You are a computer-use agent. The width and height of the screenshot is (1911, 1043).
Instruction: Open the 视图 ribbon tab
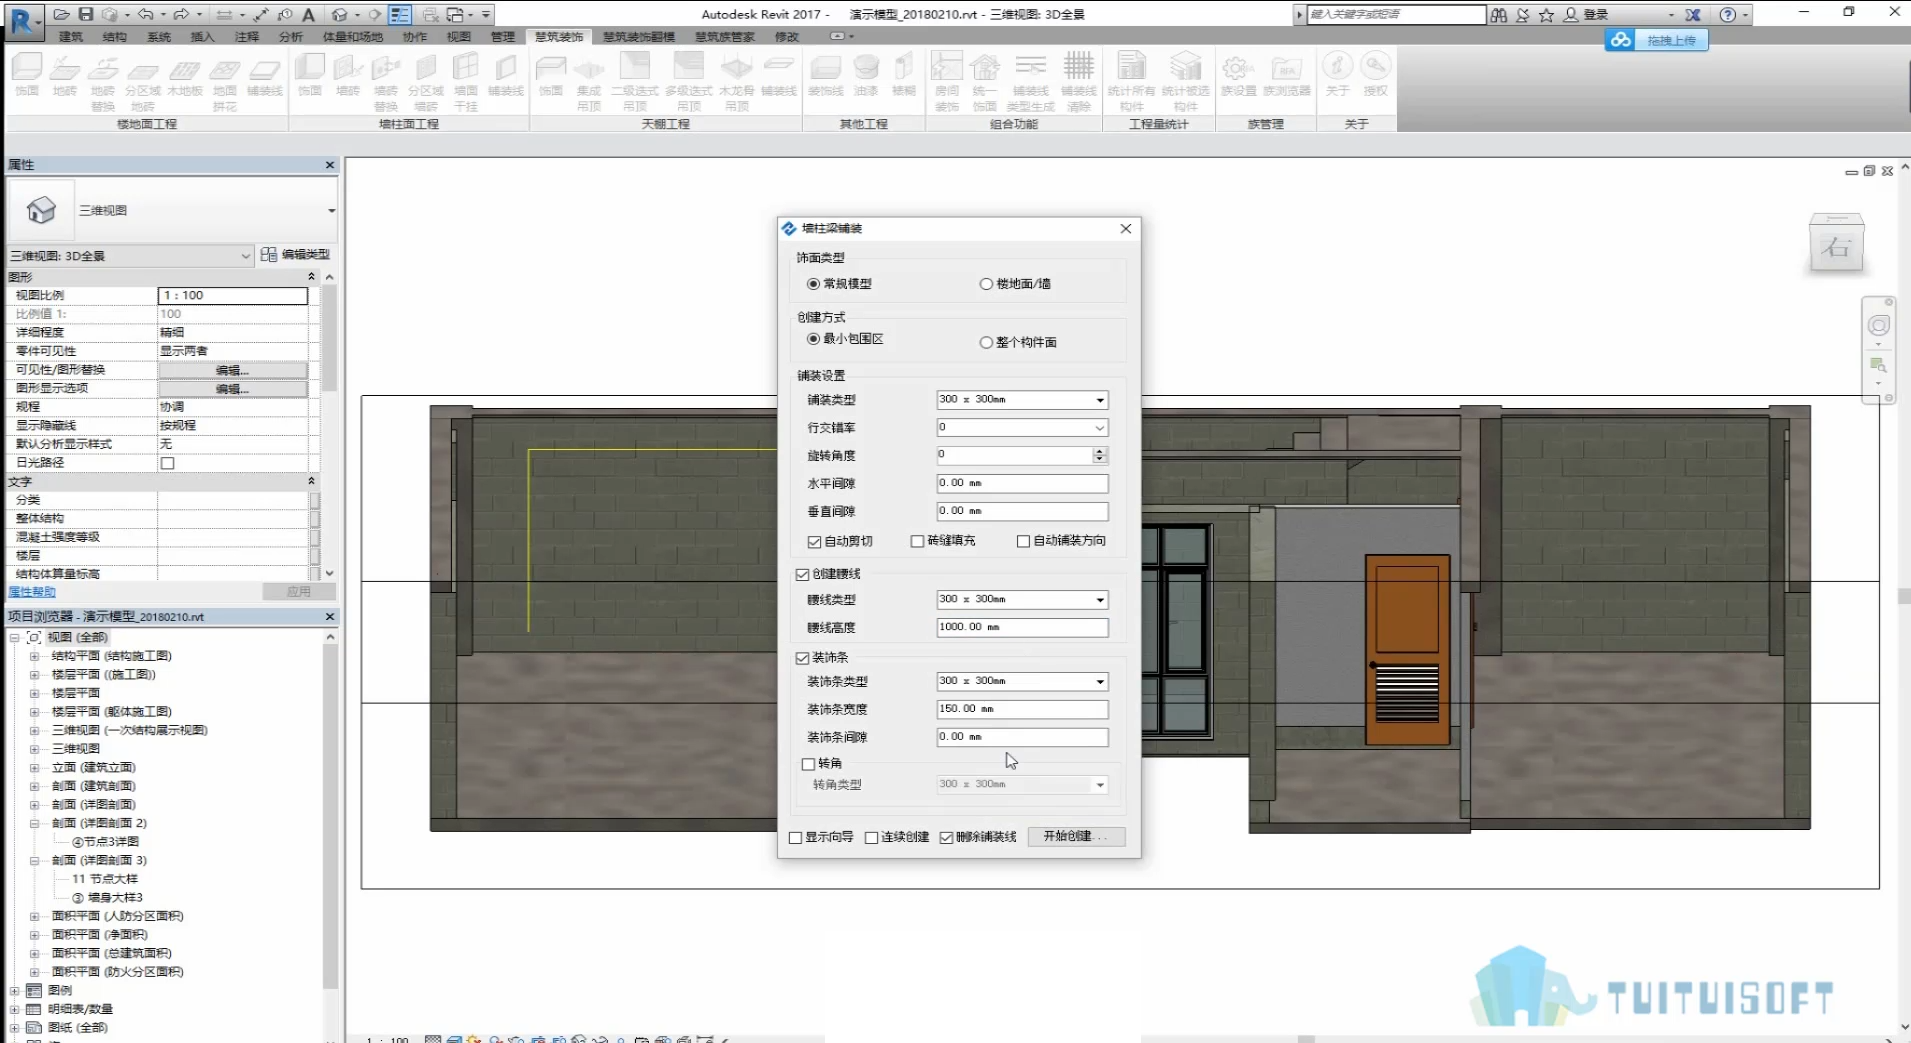(459, 37)
